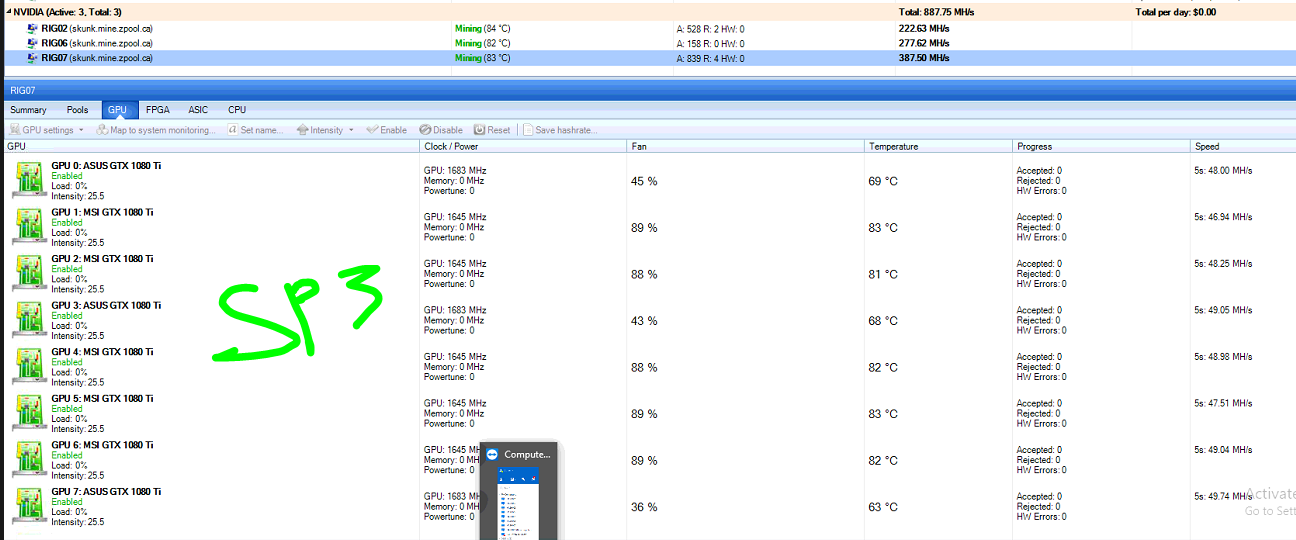Click the Total: 887.75 MH/s summary
Screen dimensions: 1296x540
click(936, 12)
